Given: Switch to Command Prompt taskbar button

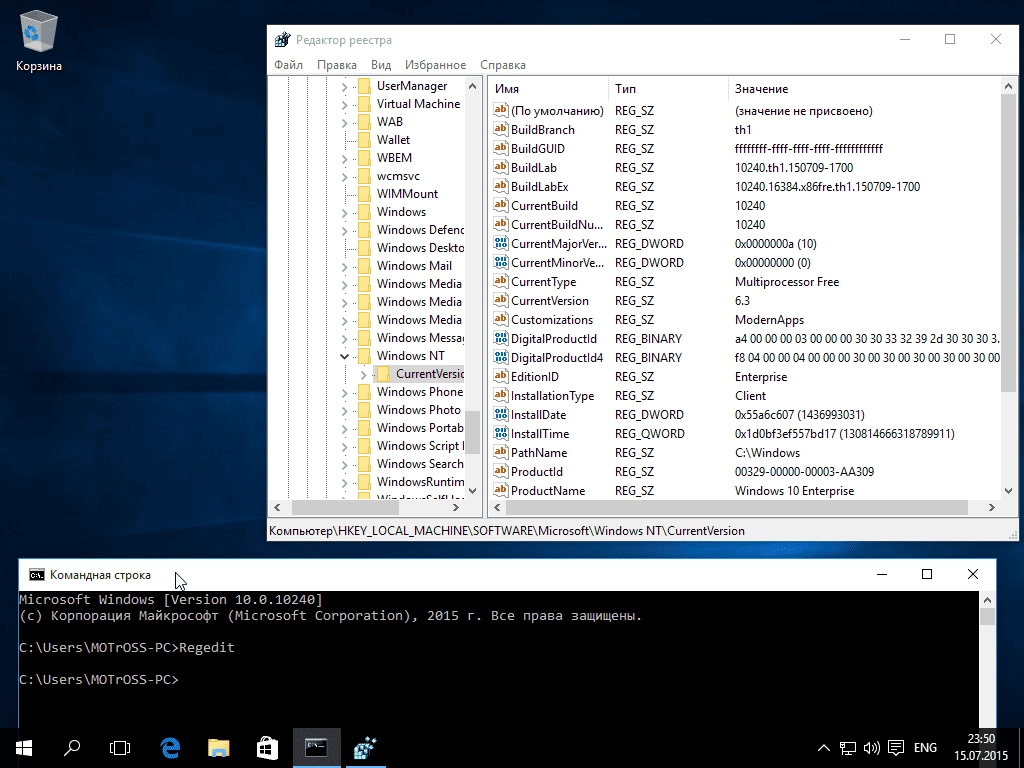Looking at the screenshot, I should (316, 748).
